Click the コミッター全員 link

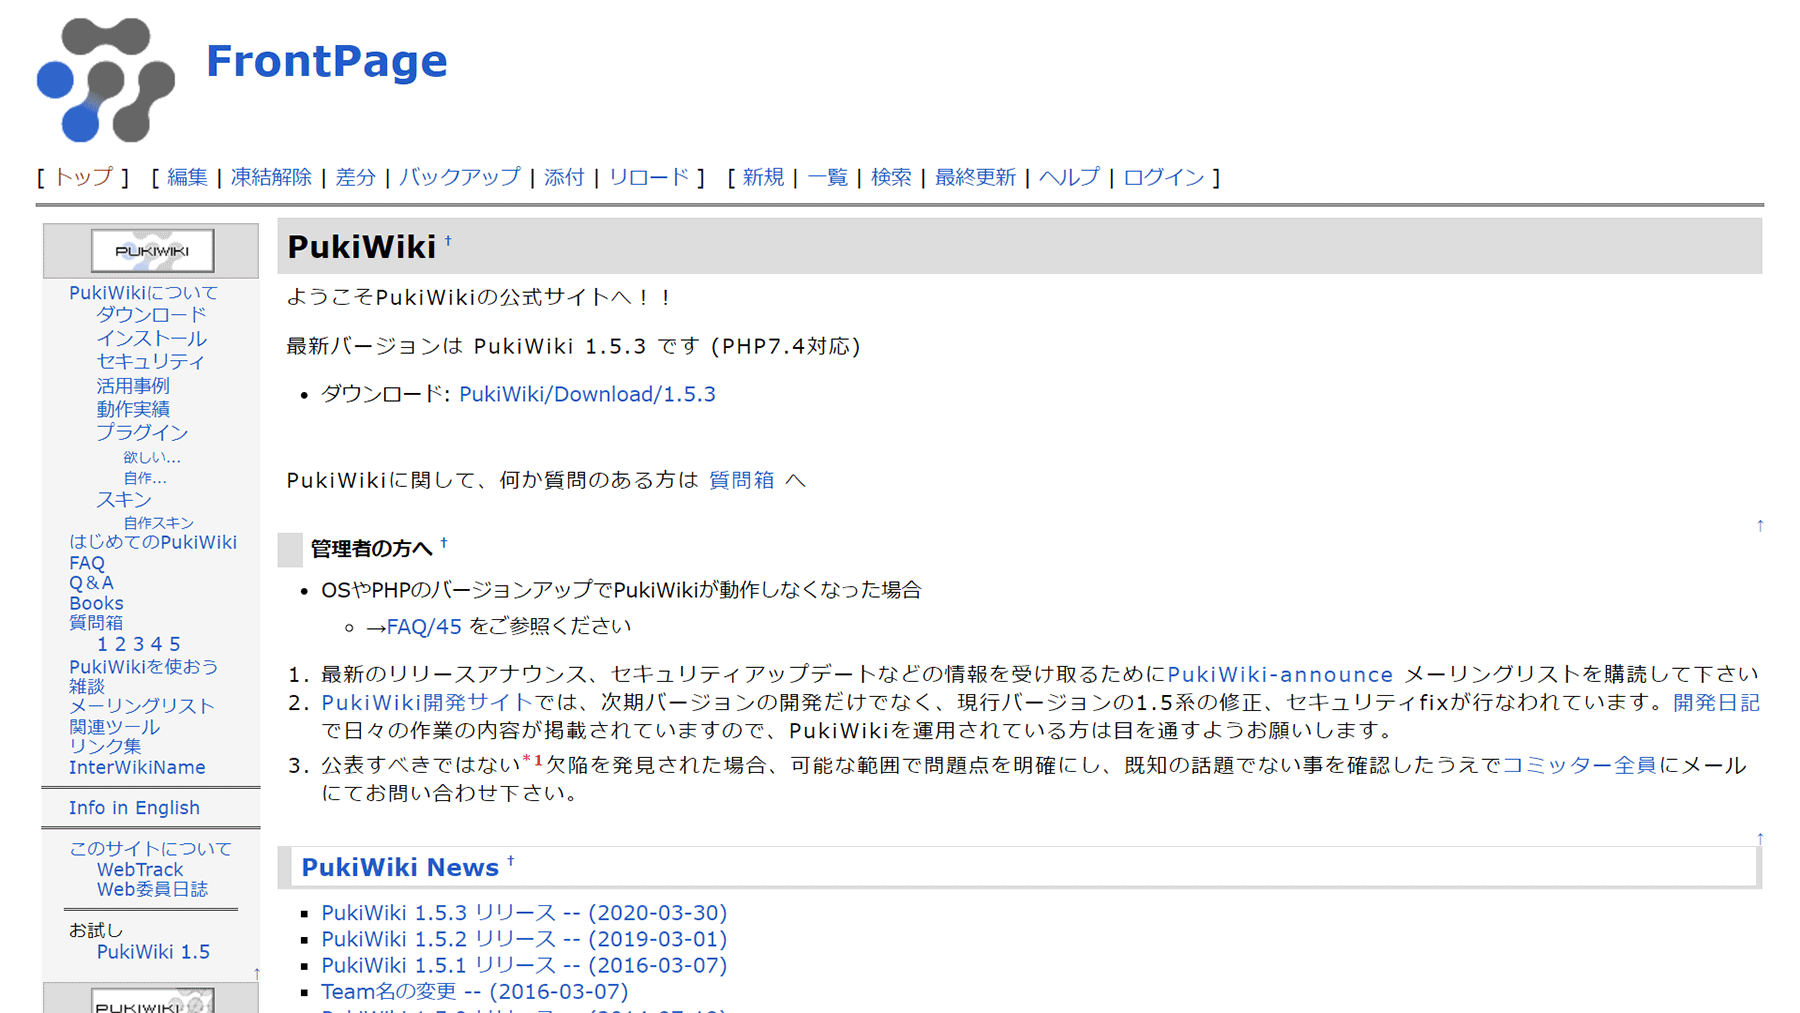1580,765
